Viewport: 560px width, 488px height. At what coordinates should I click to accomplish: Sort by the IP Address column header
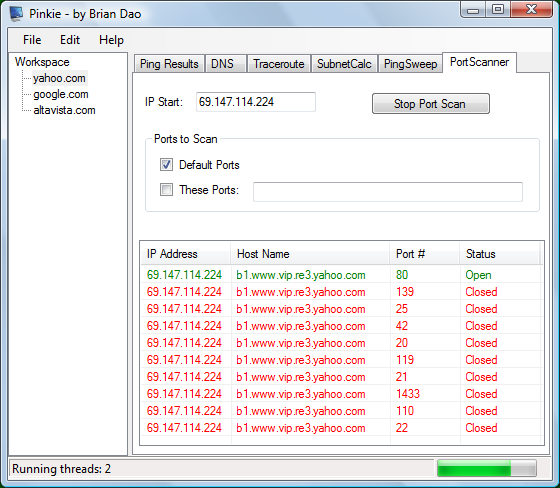tap(185, 254)
